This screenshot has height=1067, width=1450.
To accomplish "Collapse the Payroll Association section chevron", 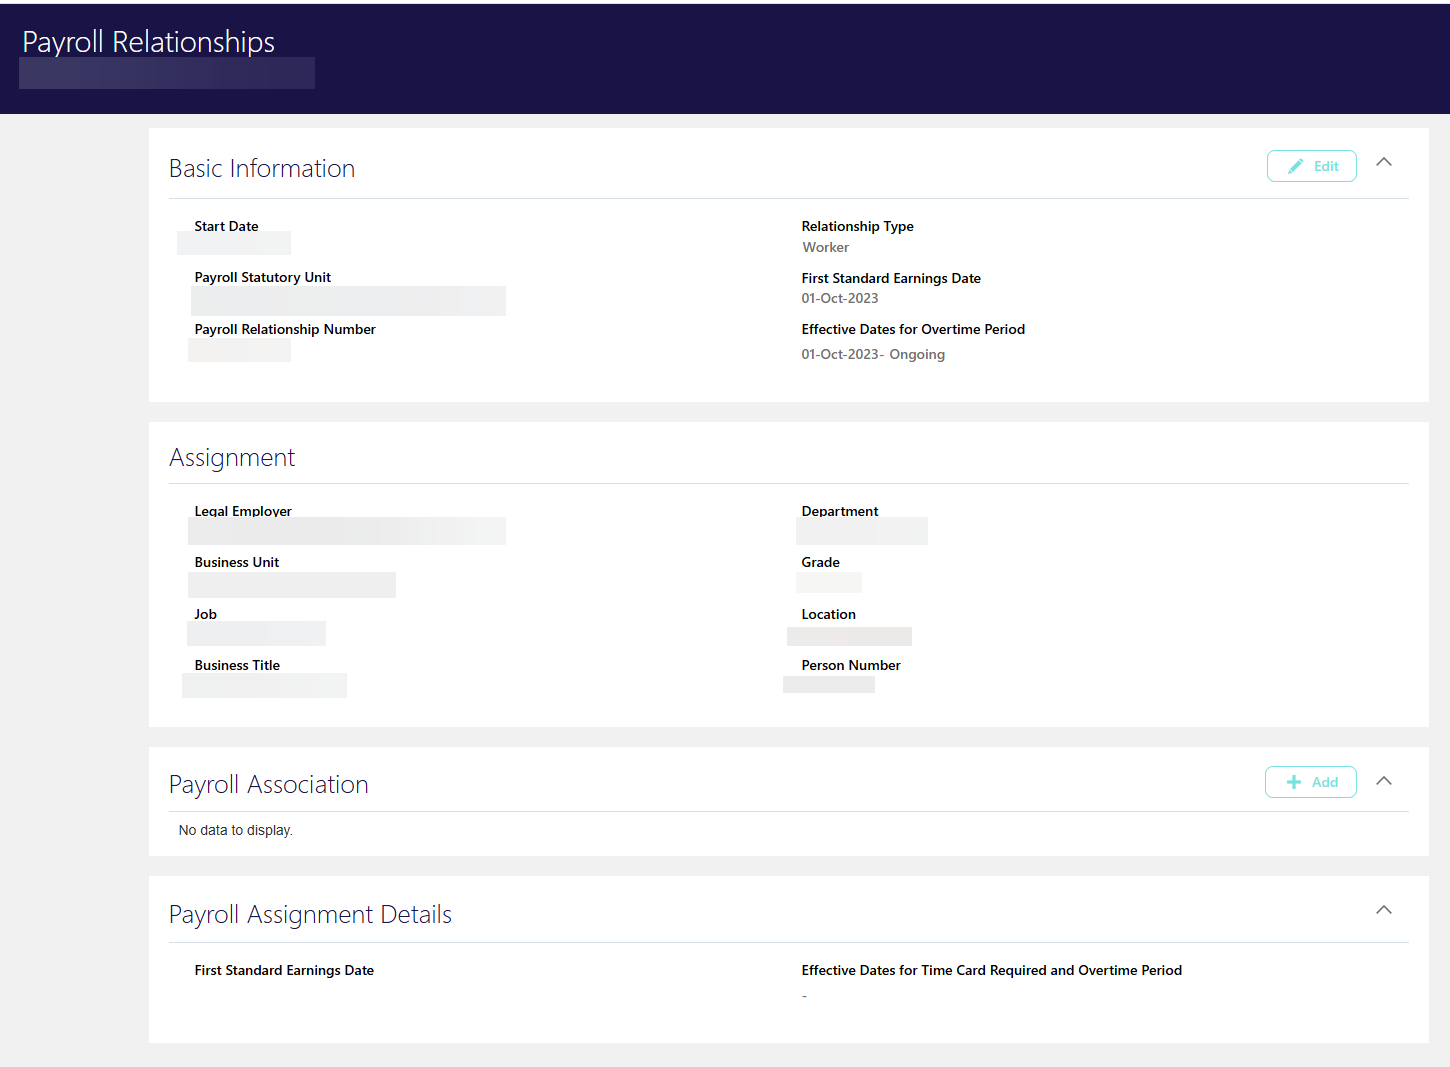I will coord(1384,781).
